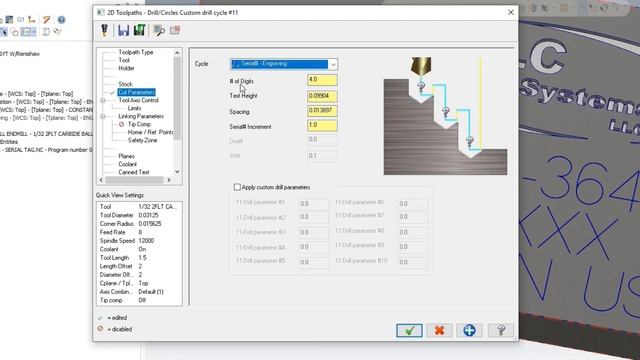Screen dimensions: 640x360
Task: Click the tree panel scroll left arrow
Action: [101, 180]
